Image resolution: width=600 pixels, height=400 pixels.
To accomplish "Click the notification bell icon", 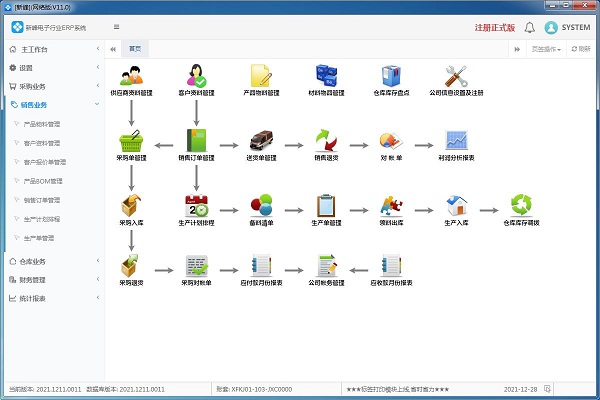I will [x=529, y=27].
